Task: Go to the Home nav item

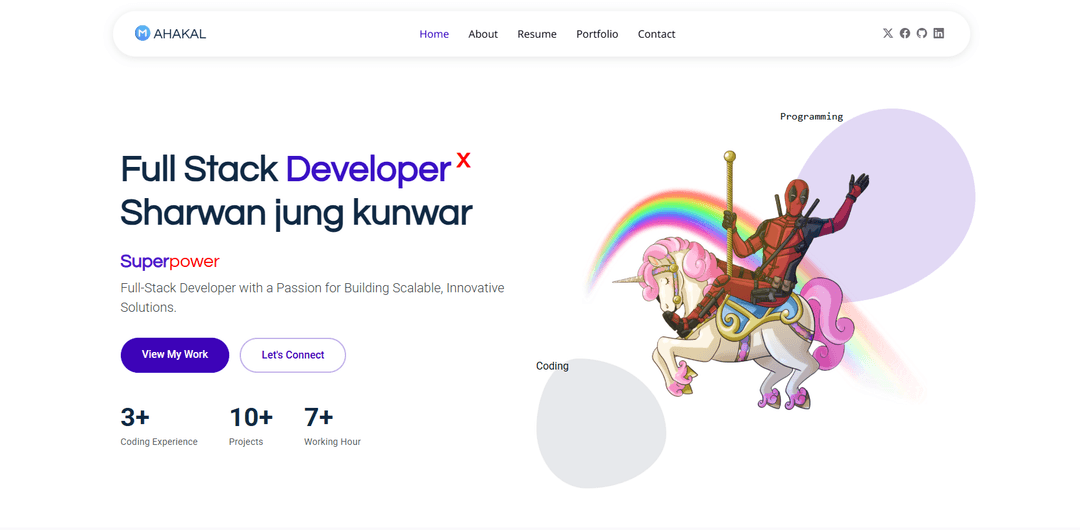Action: click(x=434, y=34)
